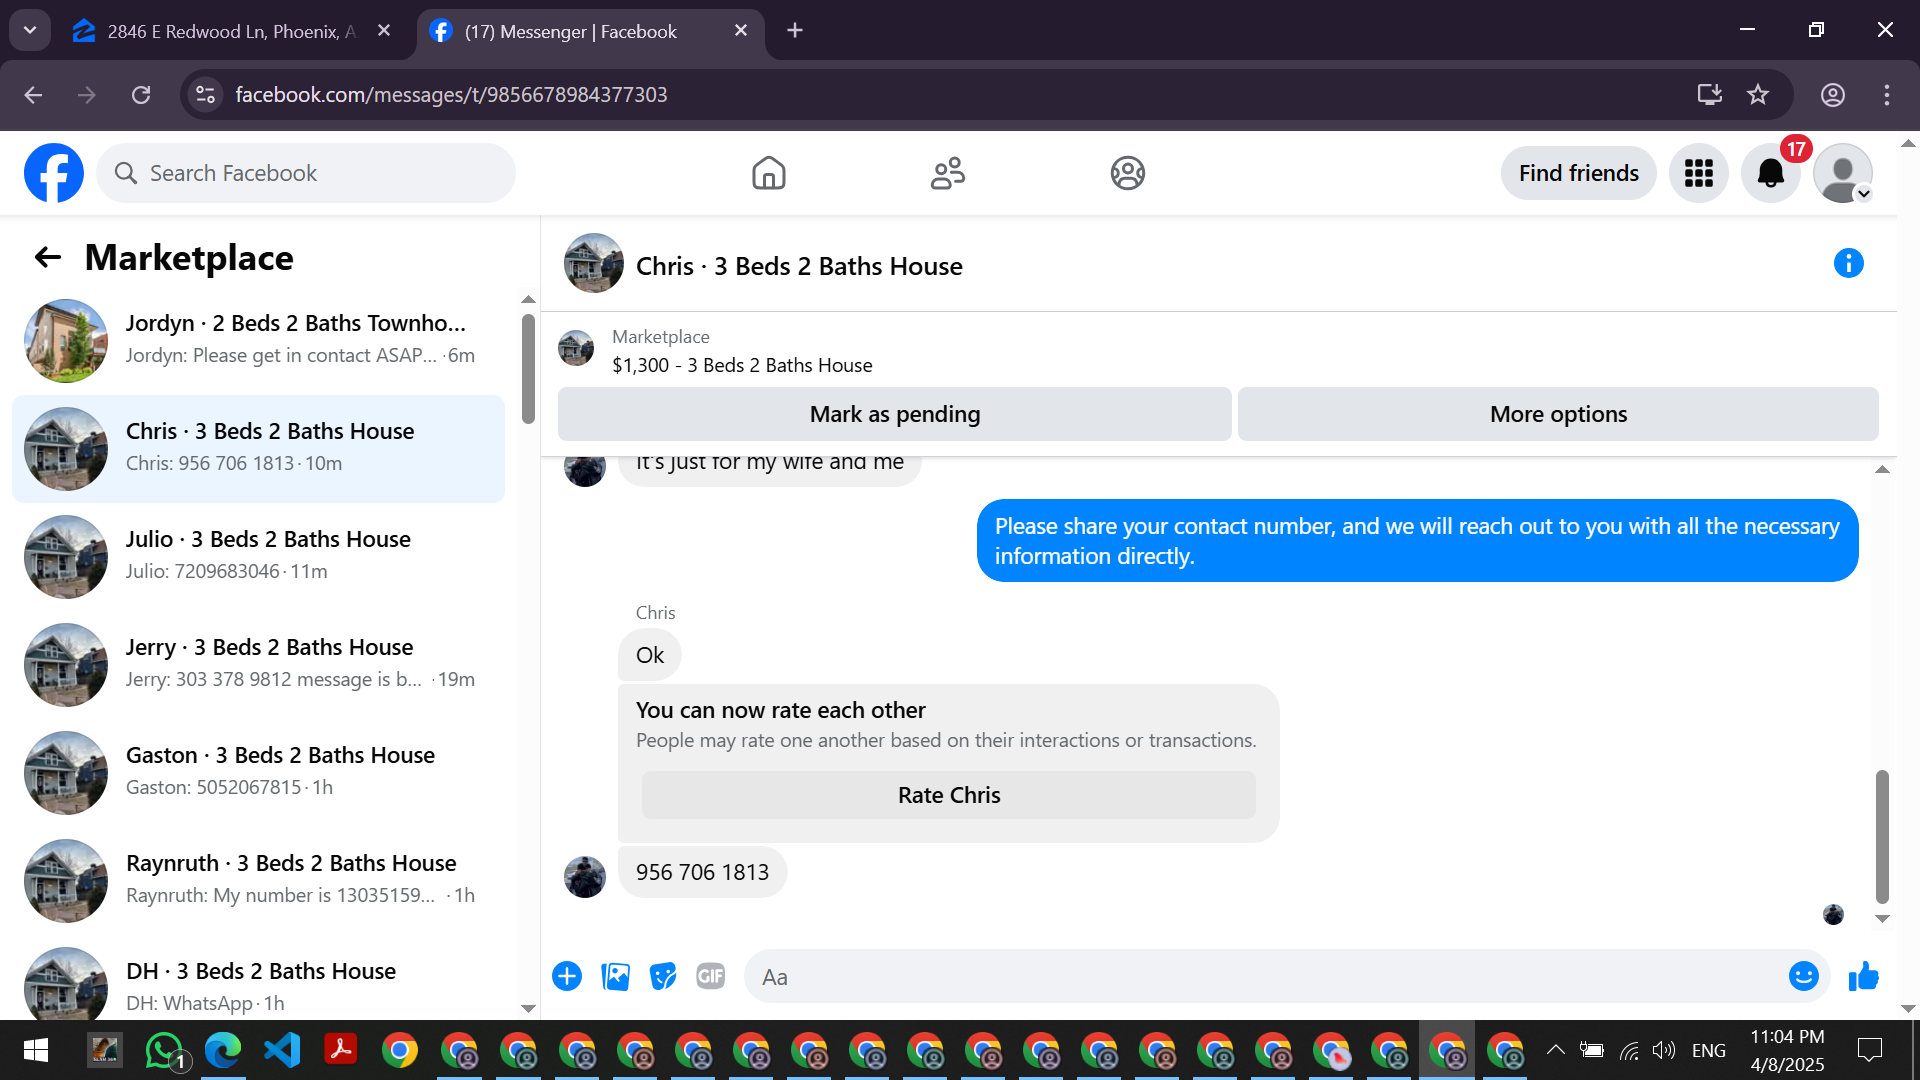Viewport: 1920px width, 1080px height.
Task: Click the chat scrollbar thumb
Action: coord(1881,835)
